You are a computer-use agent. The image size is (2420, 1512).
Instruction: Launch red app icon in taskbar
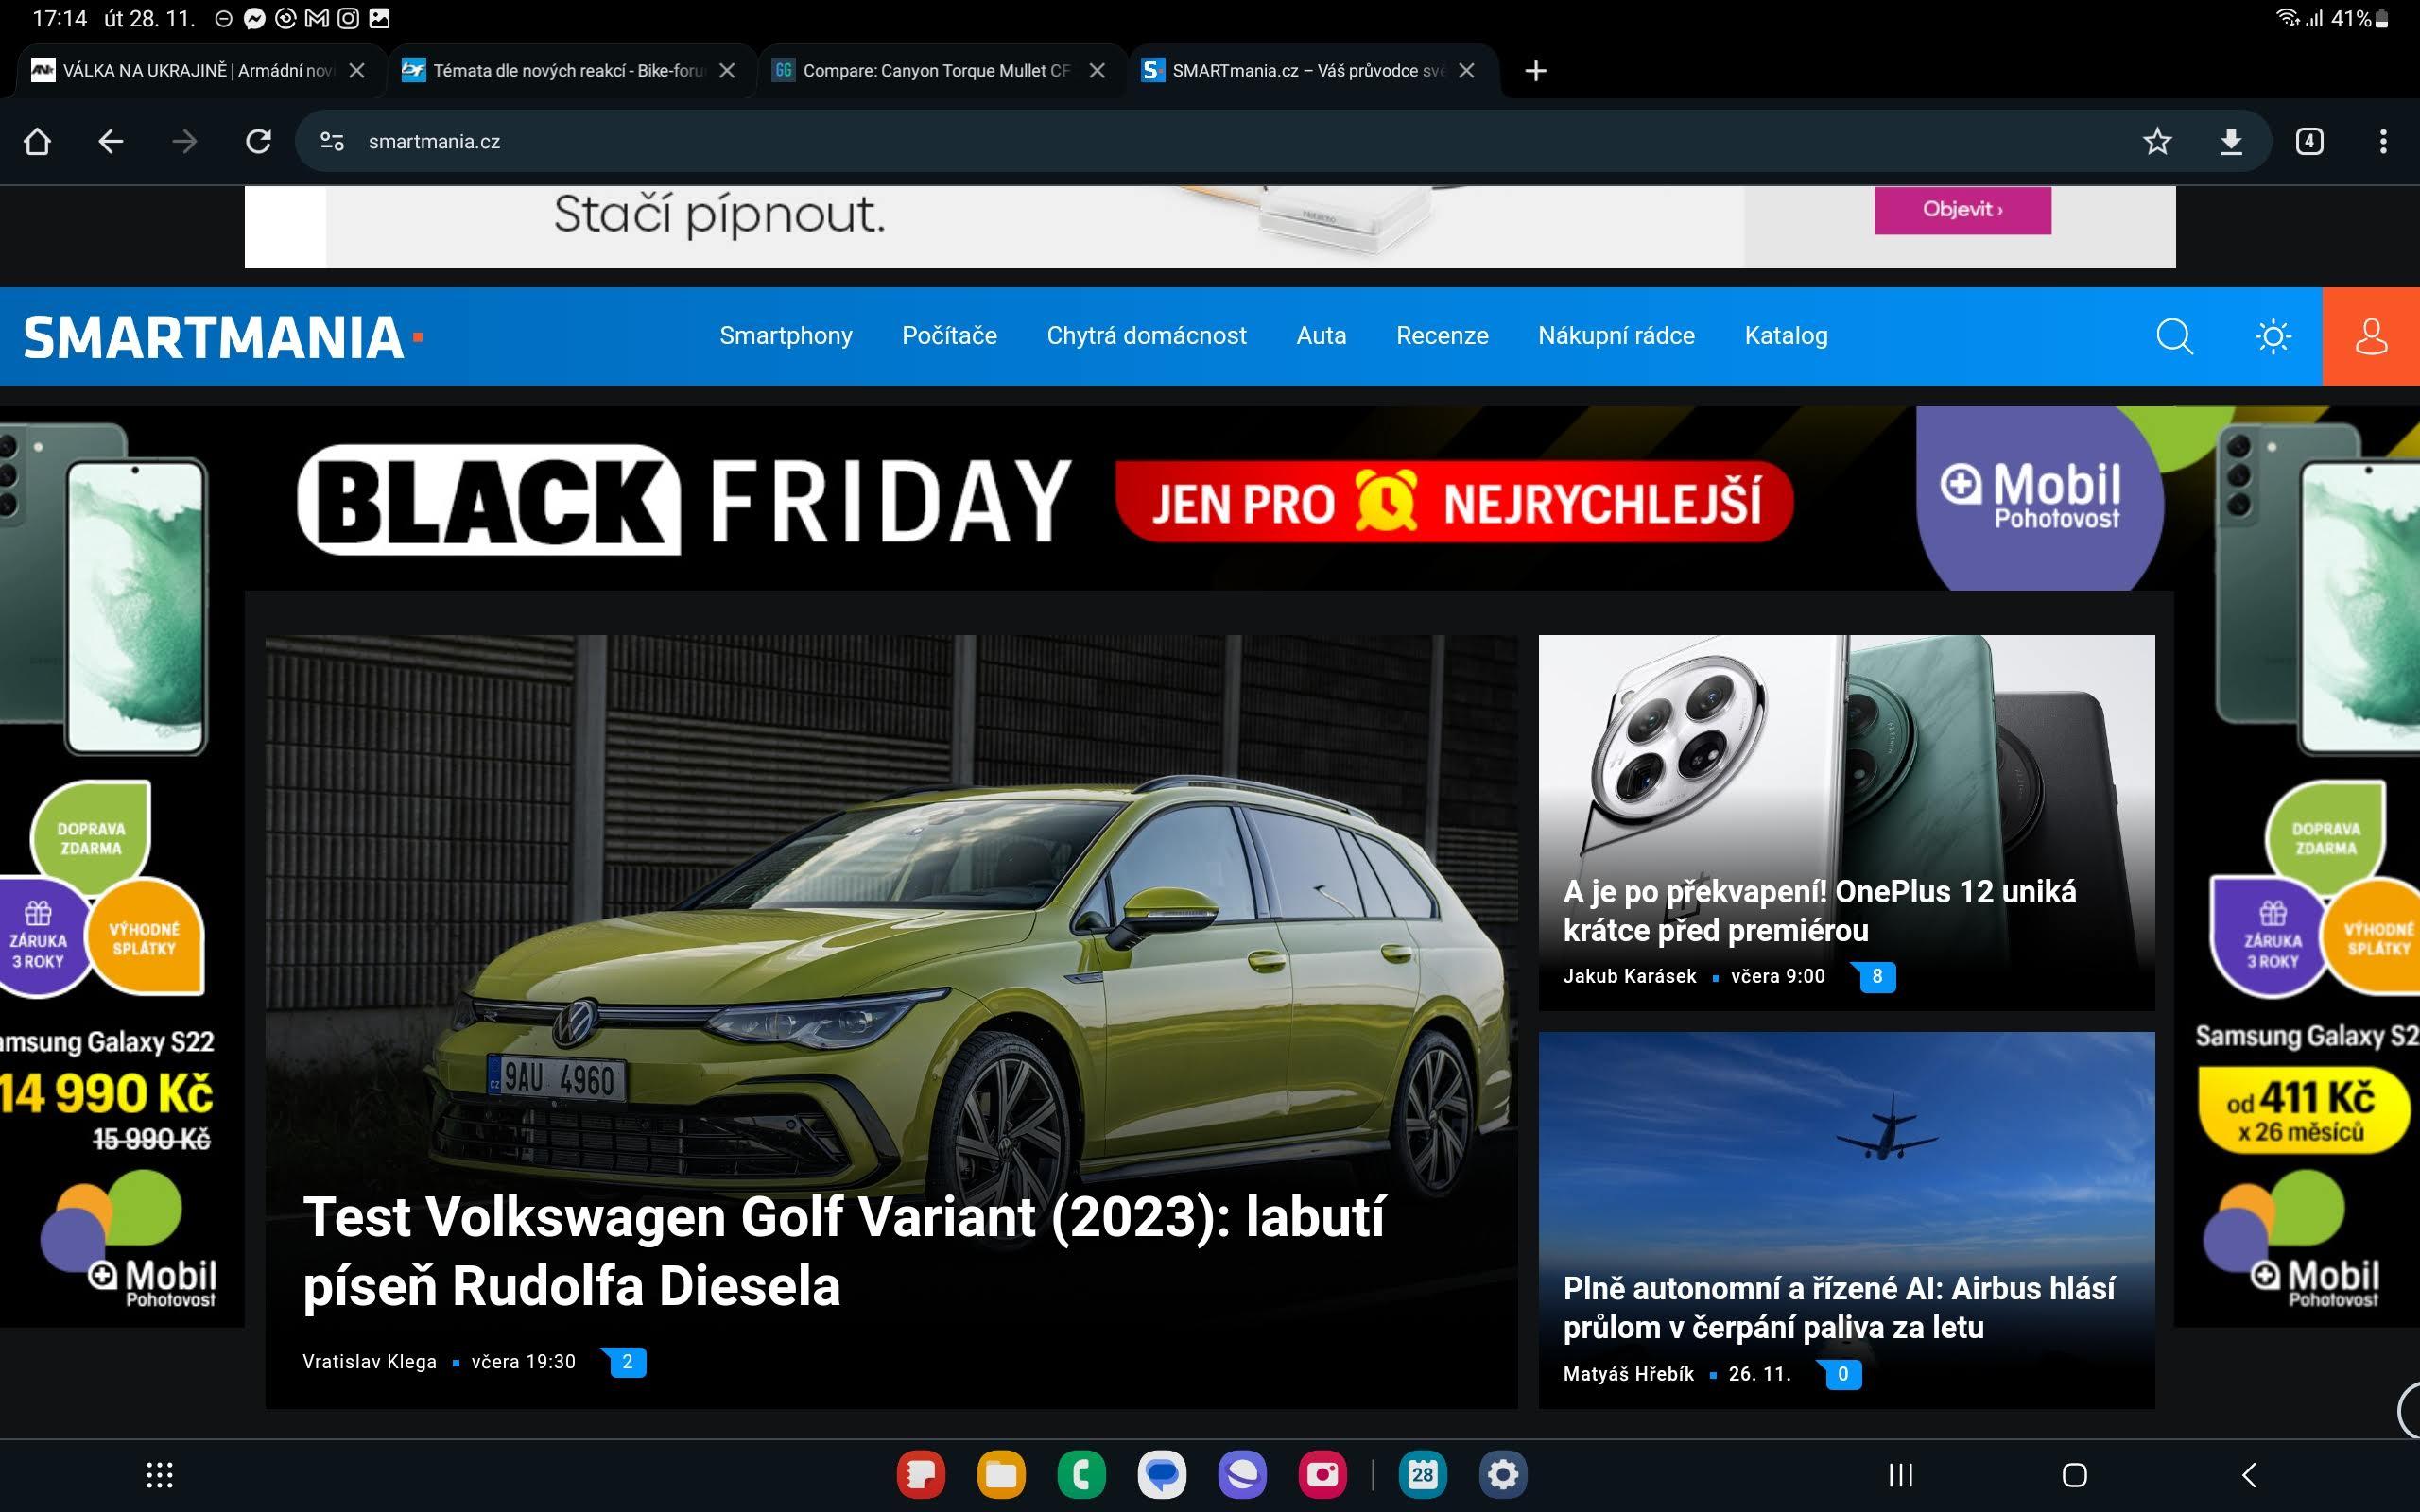(x=921, y=1475)
